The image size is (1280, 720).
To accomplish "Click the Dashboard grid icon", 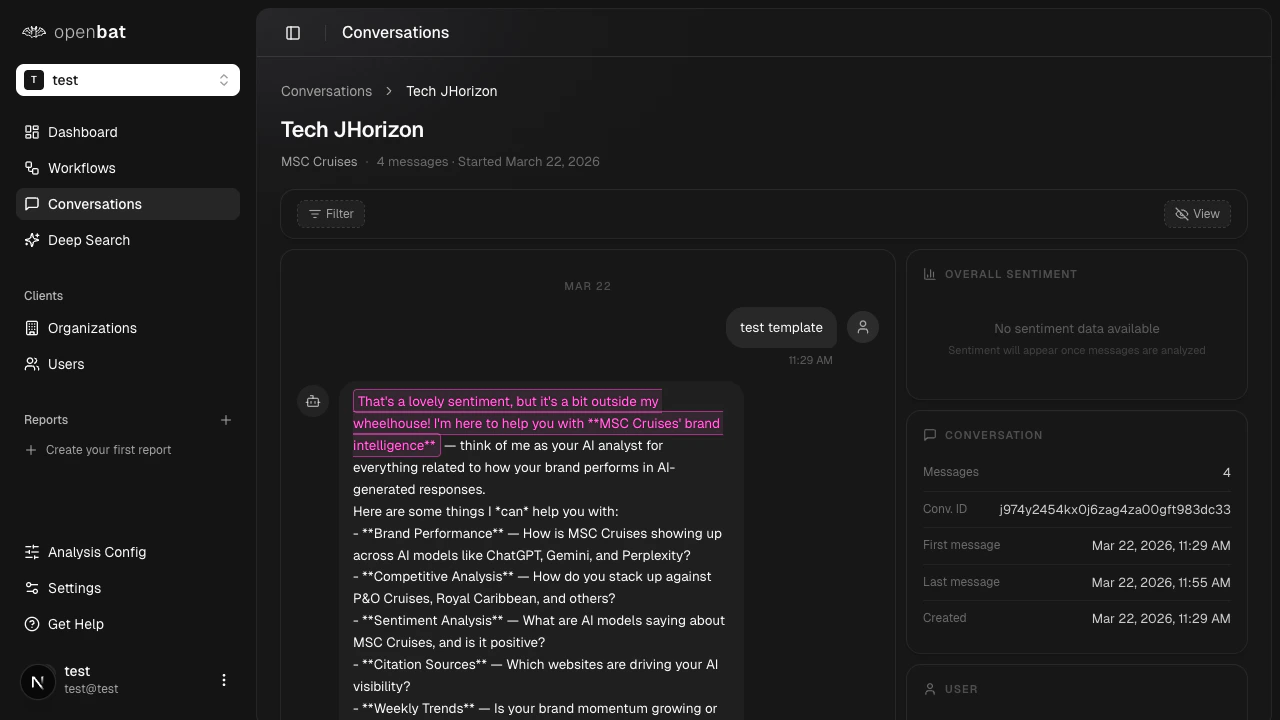I will coord(32,132).
